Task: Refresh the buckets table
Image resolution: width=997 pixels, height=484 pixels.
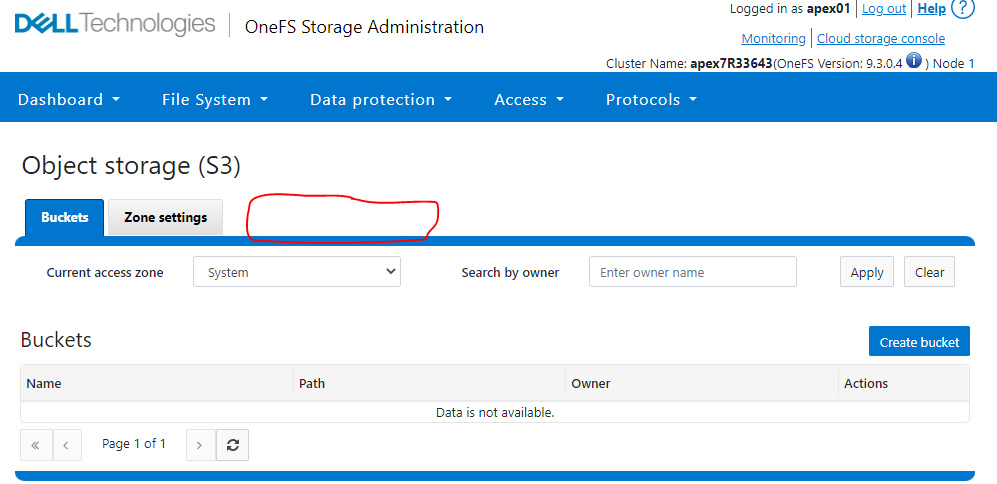Action: (x=233, y=445)
